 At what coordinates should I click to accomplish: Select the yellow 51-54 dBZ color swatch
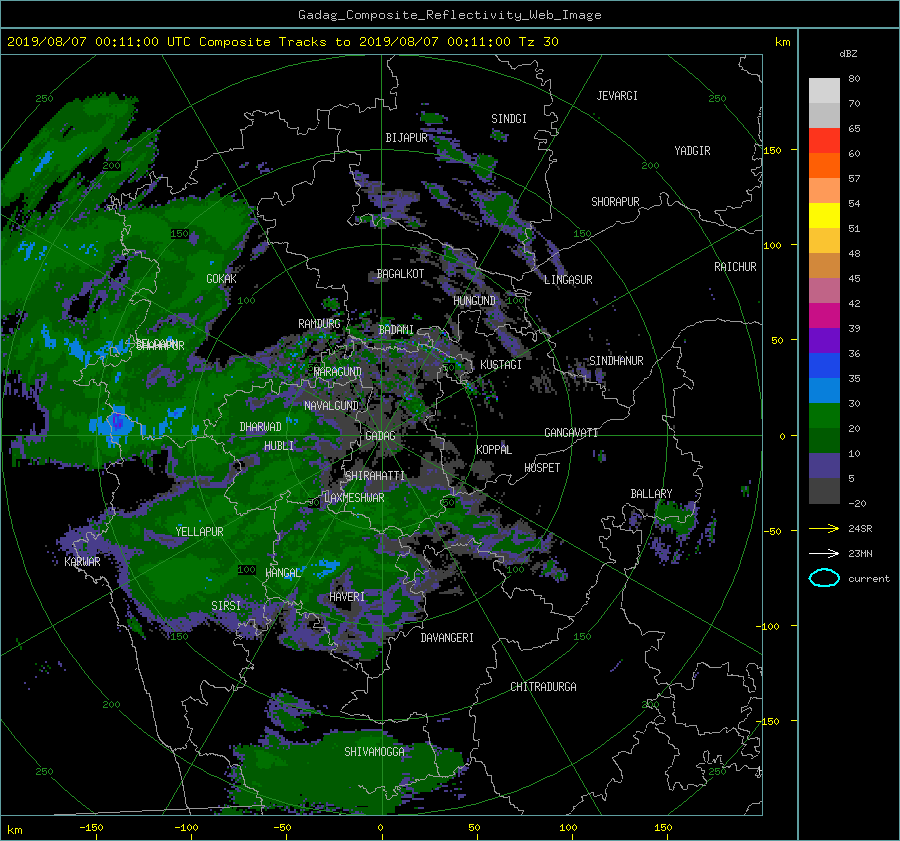(824, 215)
